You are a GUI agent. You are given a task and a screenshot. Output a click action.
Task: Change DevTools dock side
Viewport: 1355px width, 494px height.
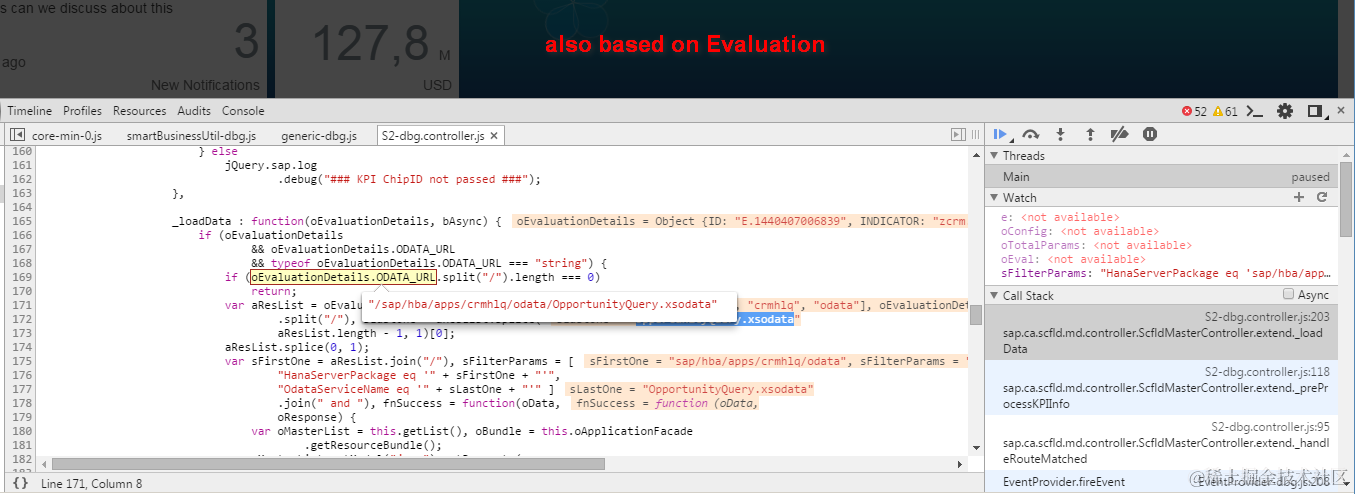pyautogui.click(x=1316, y=111)
